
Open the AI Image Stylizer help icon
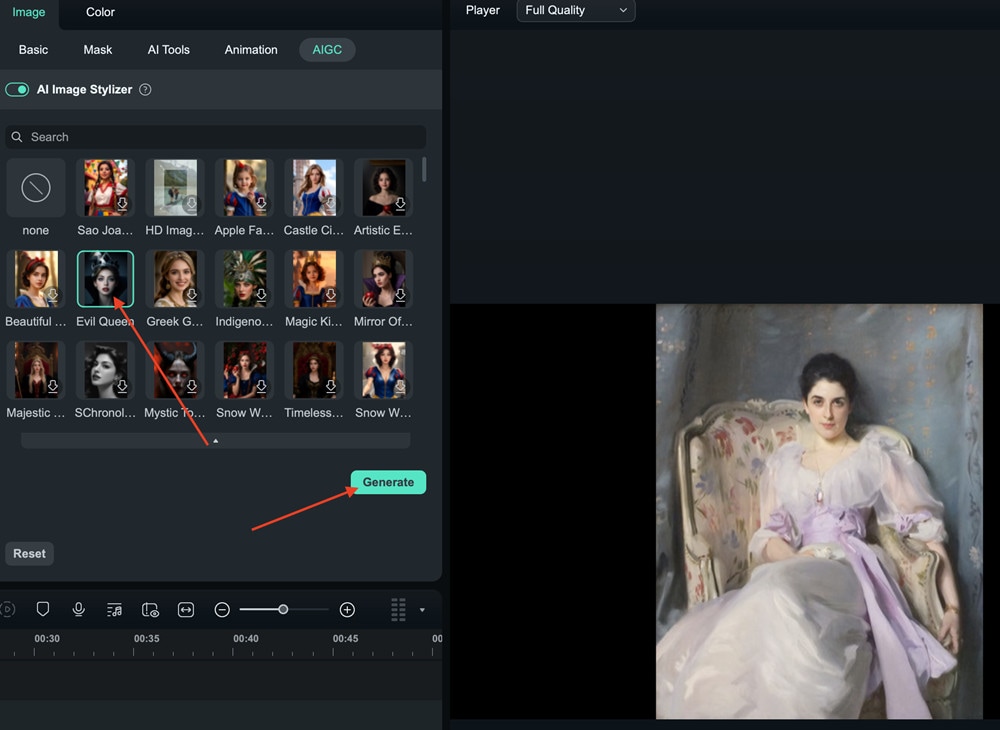145,90
